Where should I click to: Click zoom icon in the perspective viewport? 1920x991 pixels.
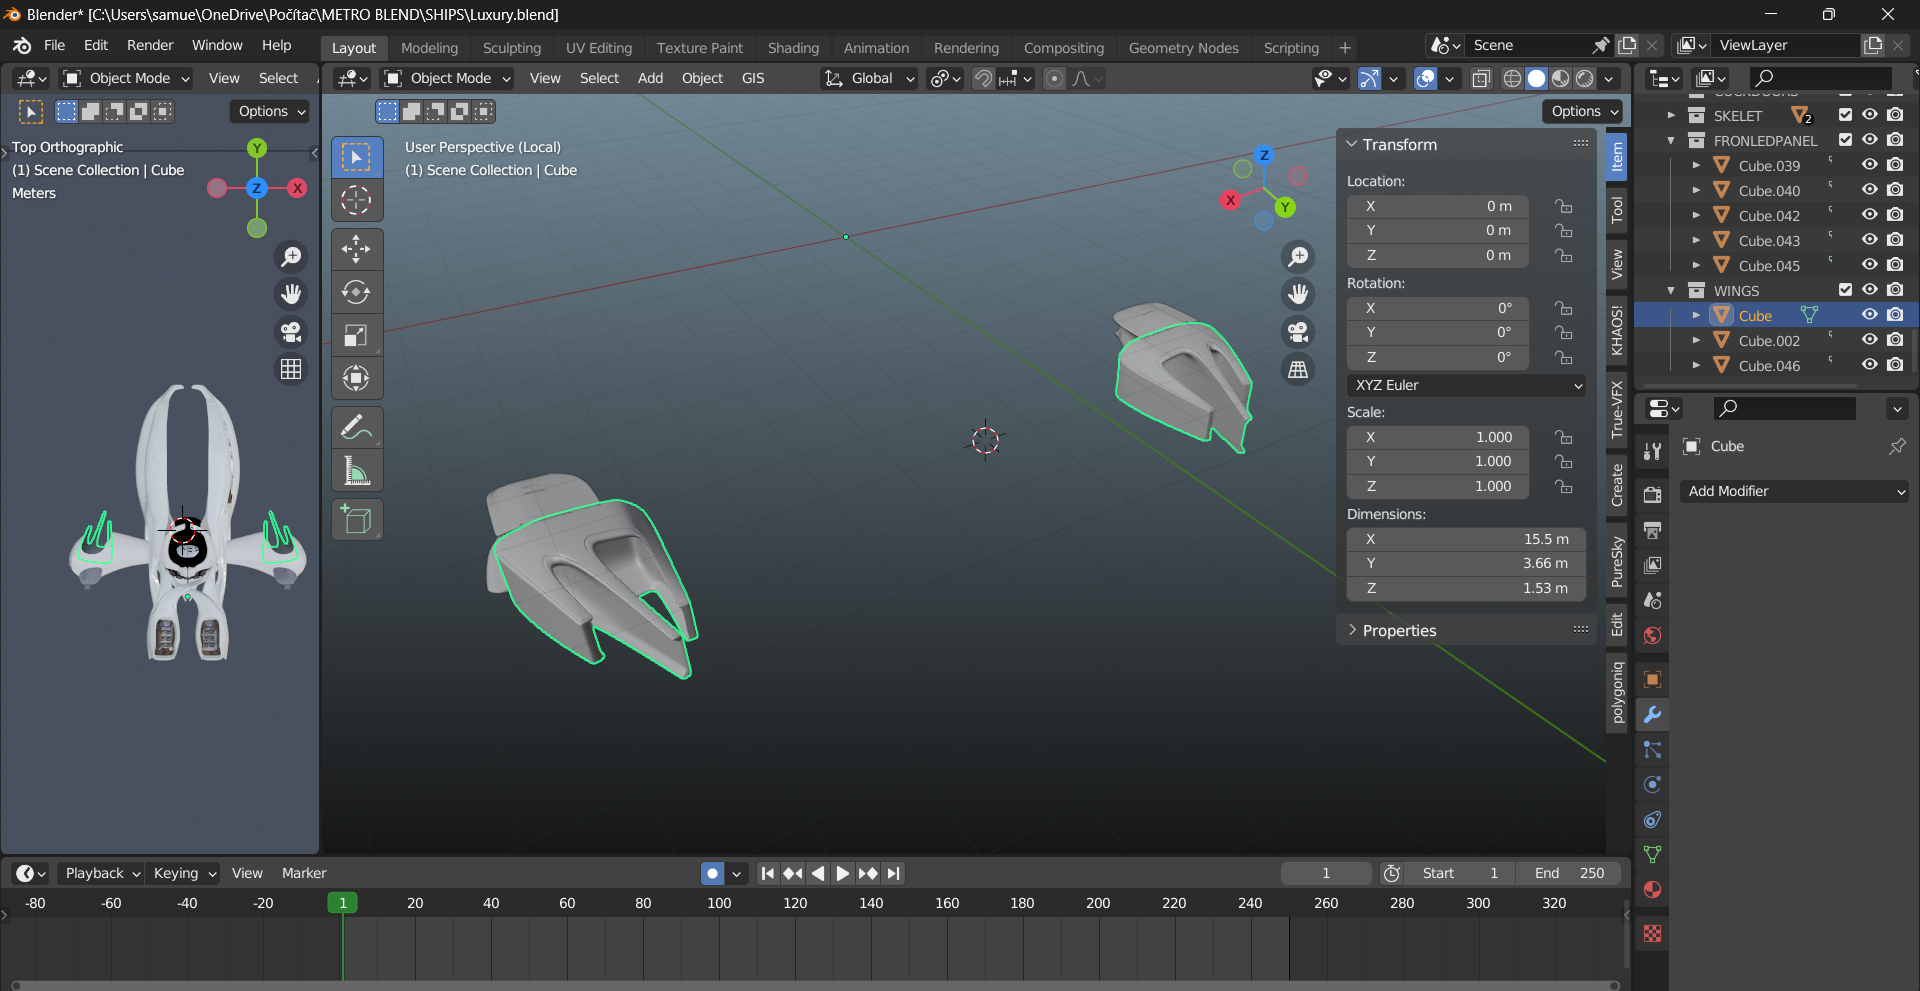[1298, 257]
